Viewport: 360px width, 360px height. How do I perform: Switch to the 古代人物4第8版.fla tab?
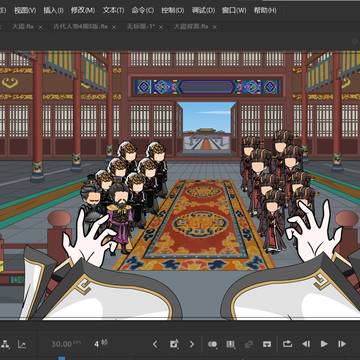[x=80, y=27]
